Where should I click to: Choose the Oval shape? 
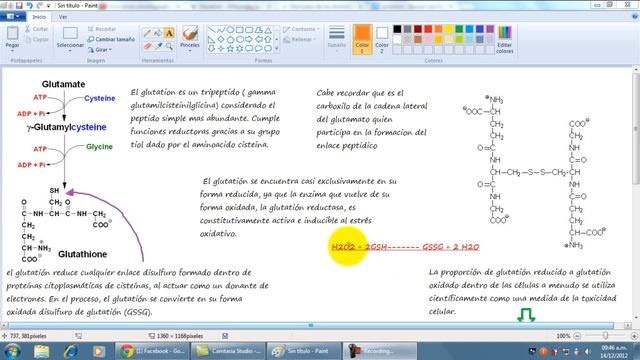pyautogui.click(x=230, y=30)
